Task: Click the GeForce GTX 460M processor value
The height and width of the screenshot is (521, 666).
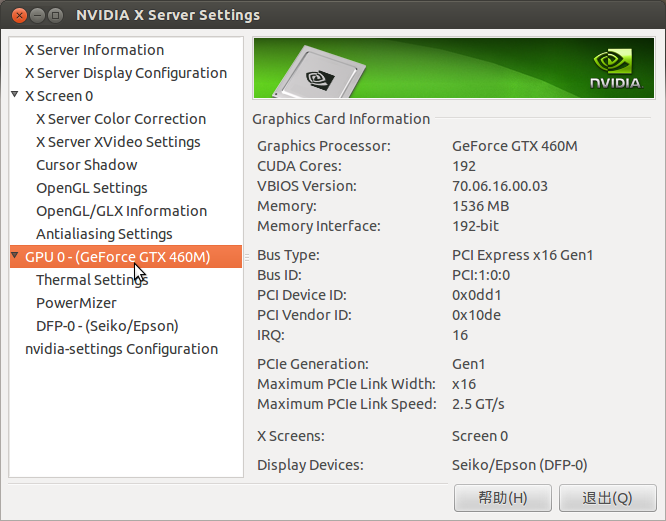Action: (514, 146)
